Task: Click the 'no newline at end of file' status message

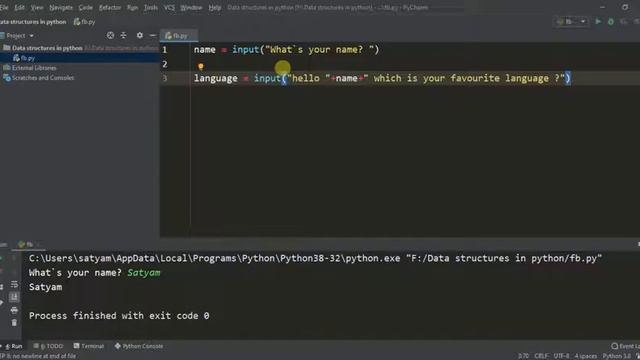Action: click(38, 356)
